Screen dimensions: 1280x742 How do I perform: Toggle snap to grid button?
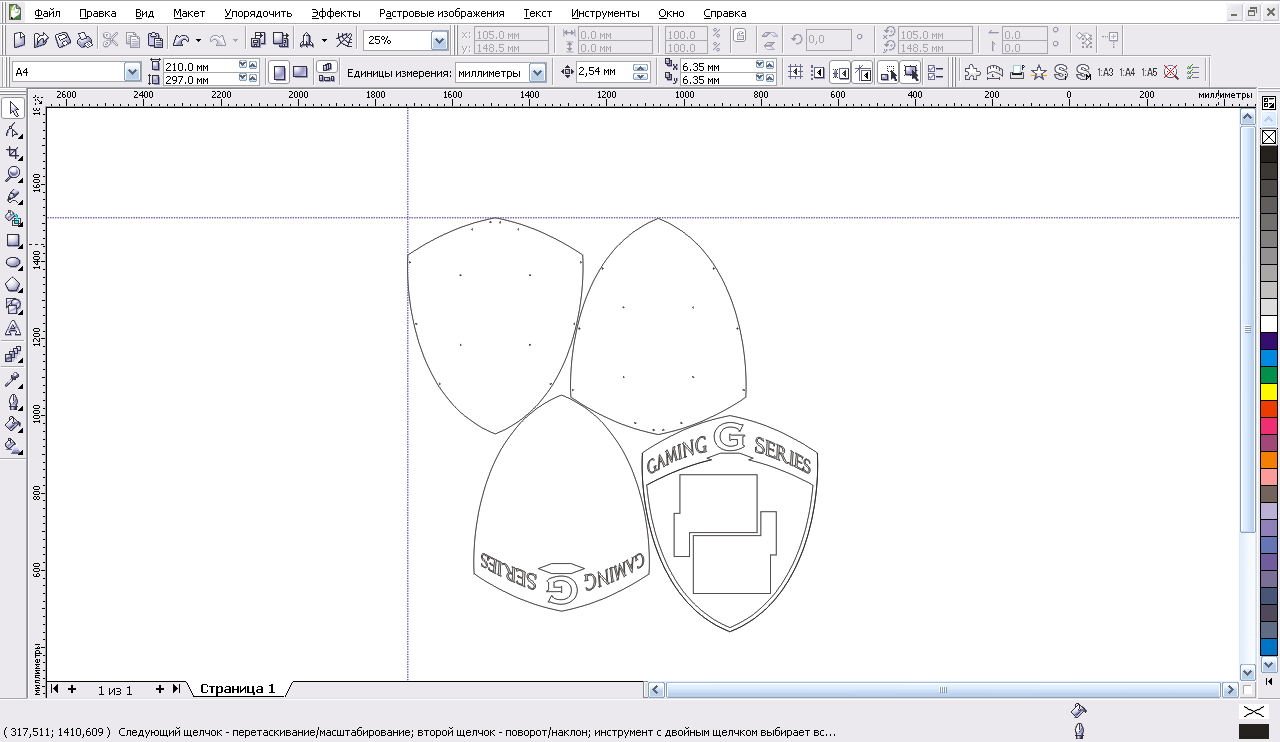795,72
